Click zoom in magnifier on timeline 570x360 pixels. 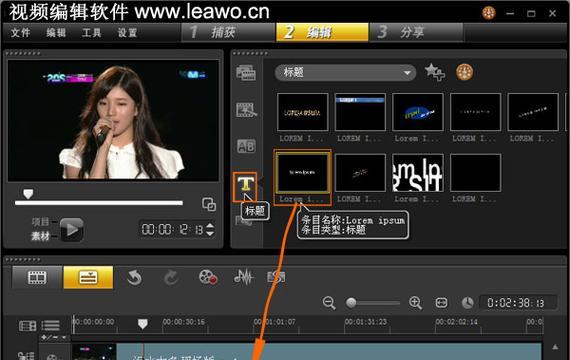click(415, 303)
